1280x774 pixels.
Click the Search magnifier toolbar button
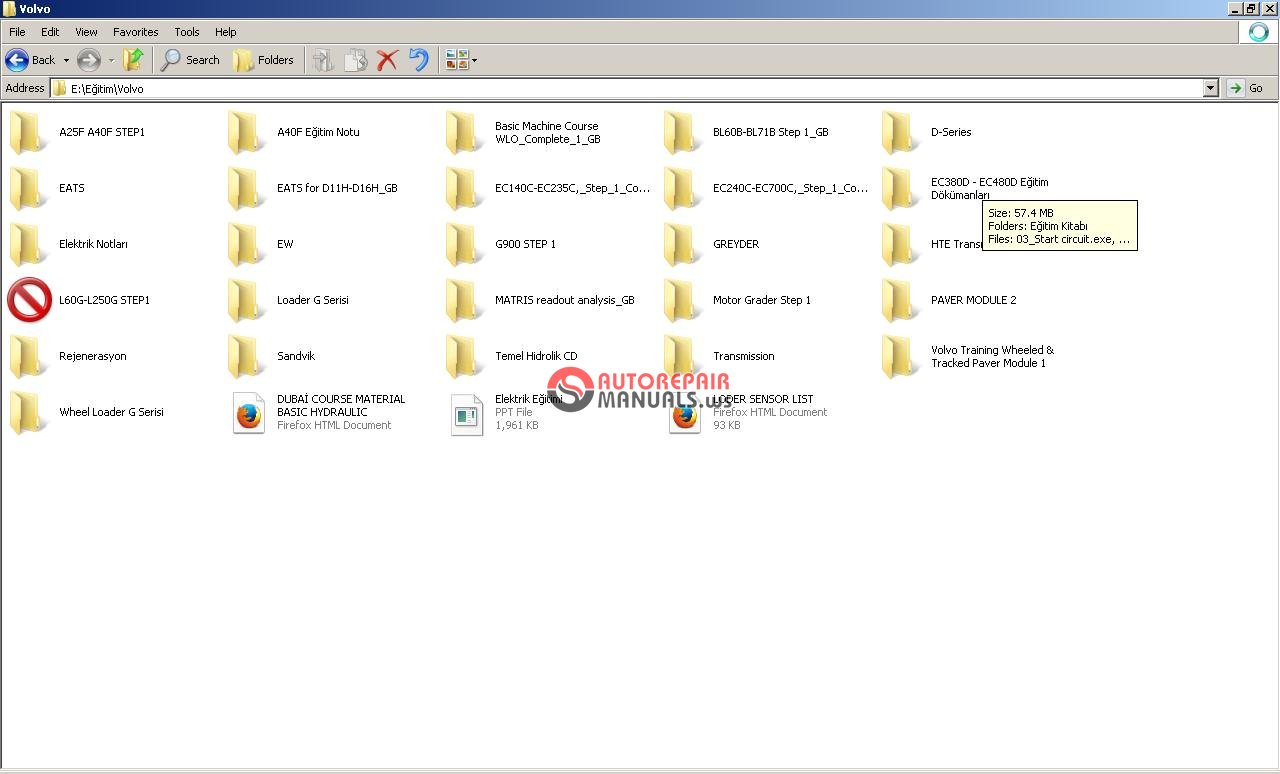190,60
